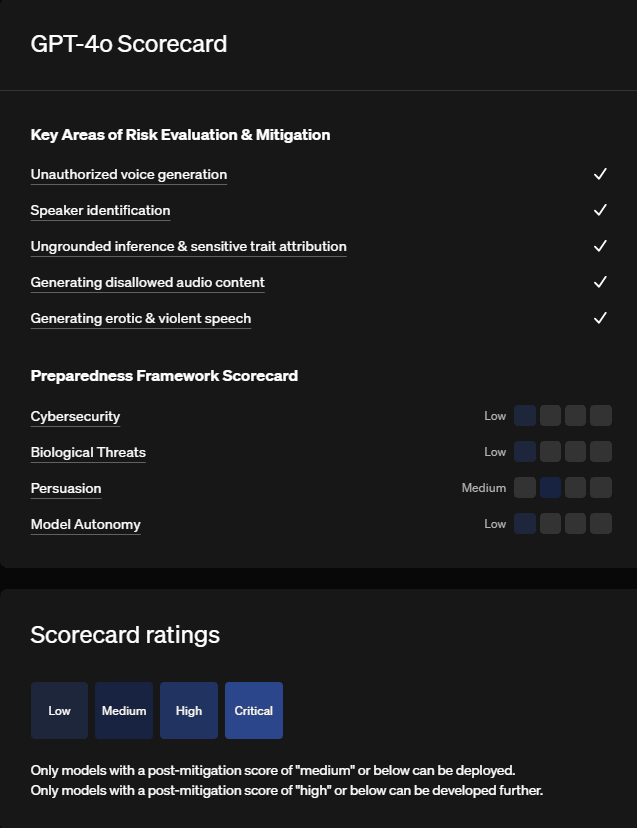Open the Speaker identification link
637x828 pixels.
click(100, 211)
